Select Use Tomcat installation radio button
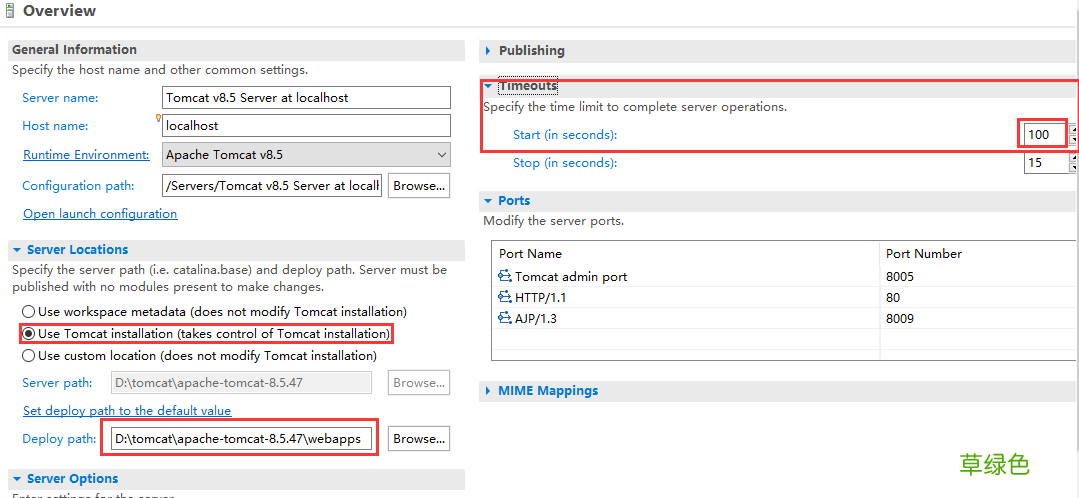 tap(29, 334)
